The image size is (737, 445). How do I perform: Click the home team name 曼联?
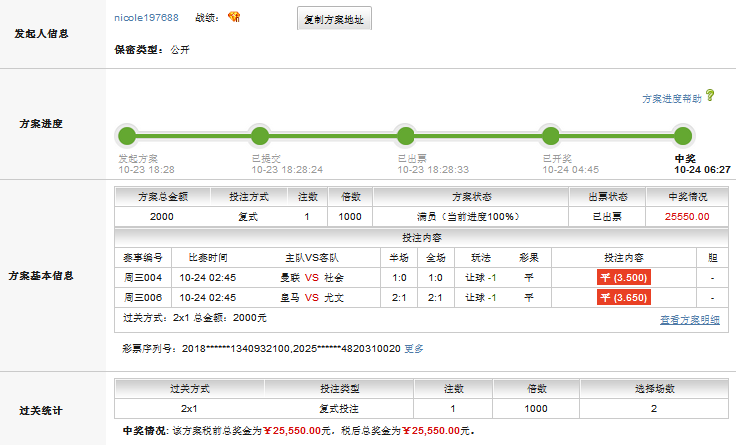tap(288, 277)
